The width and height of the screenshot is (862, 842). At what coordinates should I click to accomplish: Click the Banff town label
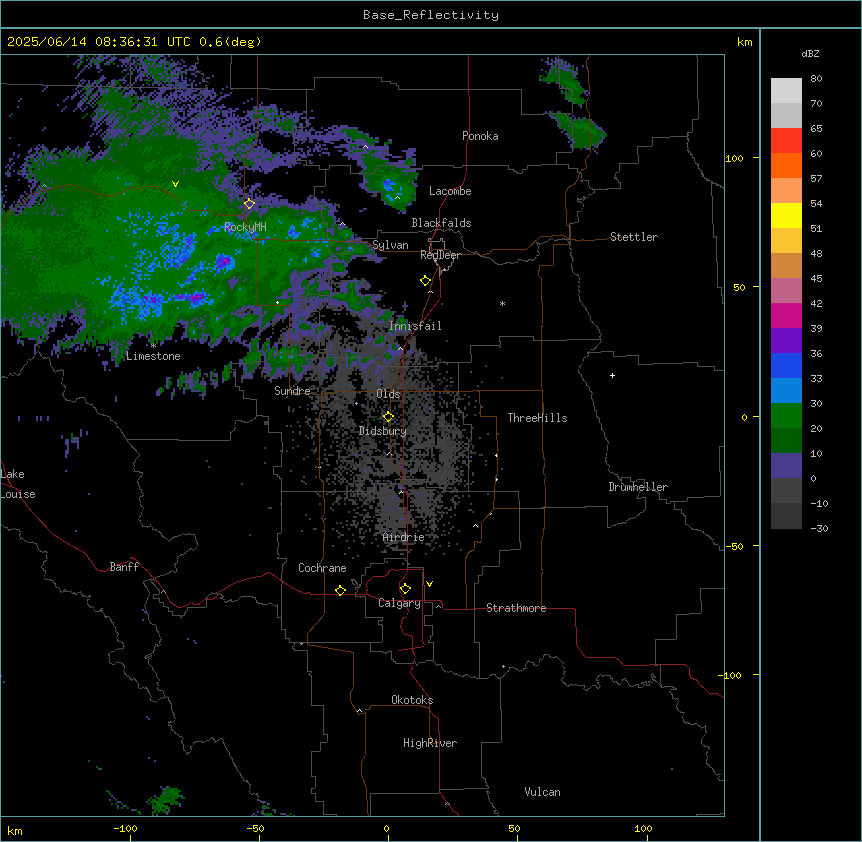pyautogui.click(x=124, y=567)
